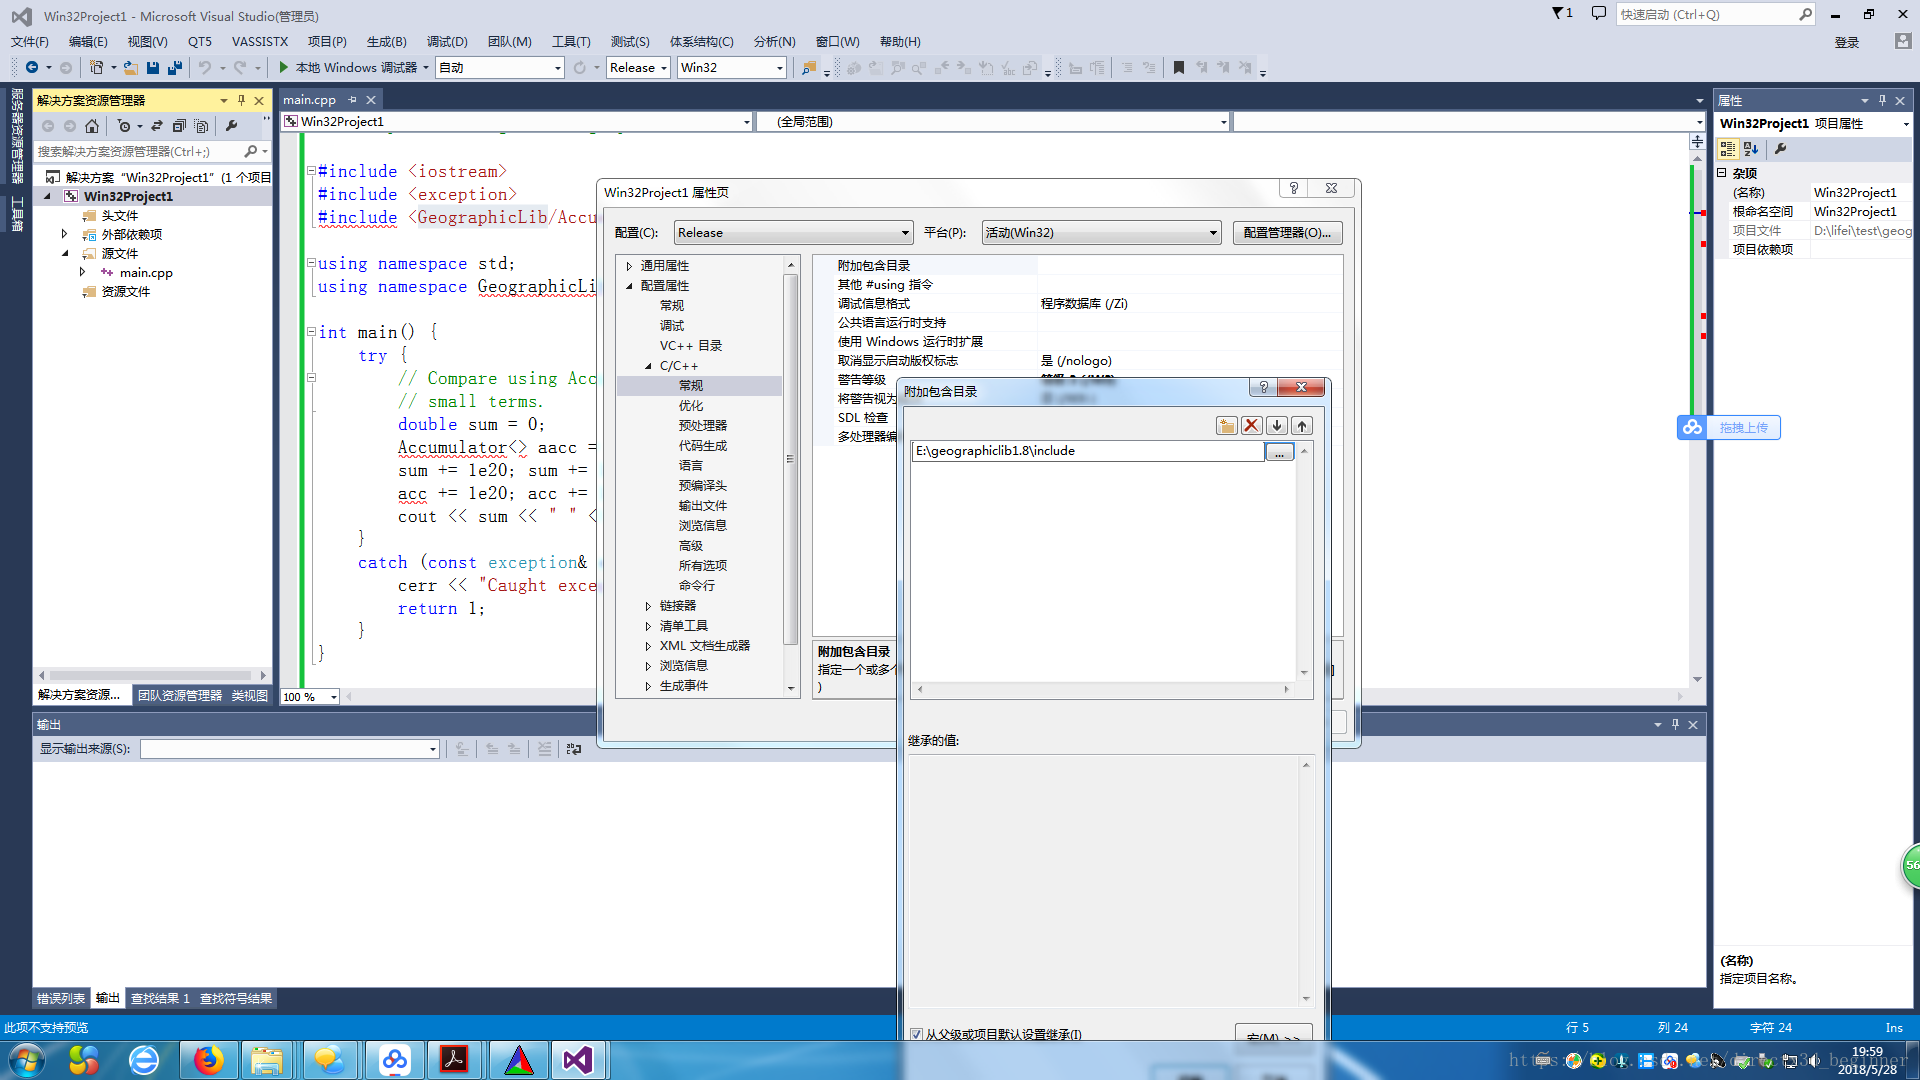Click Collapse All icon in Solution Explorer
Screen dimensions: 1920x1080
(179, 126)
